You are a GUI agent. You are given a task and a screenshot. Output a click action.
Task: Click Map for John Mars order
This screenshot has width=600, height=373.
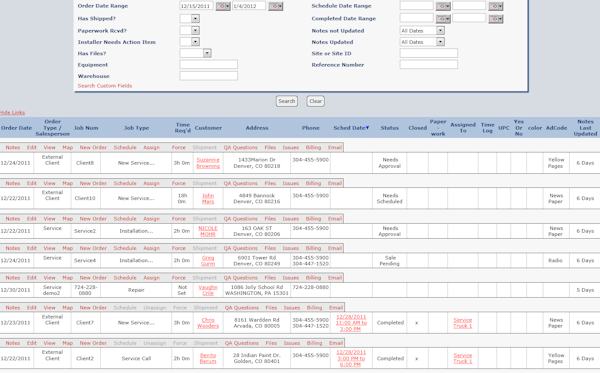[x=68, y=183]
